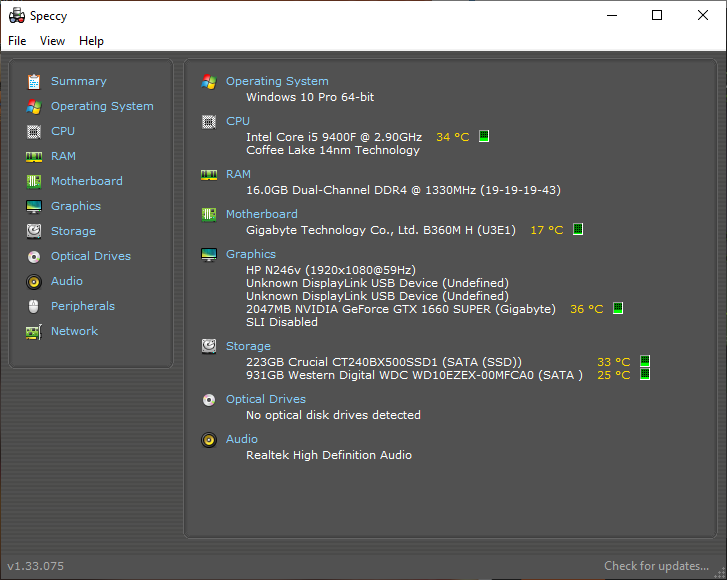727x580 pixels.
Task: Click the Audio heading link in main panel
Action: (242, 439)
